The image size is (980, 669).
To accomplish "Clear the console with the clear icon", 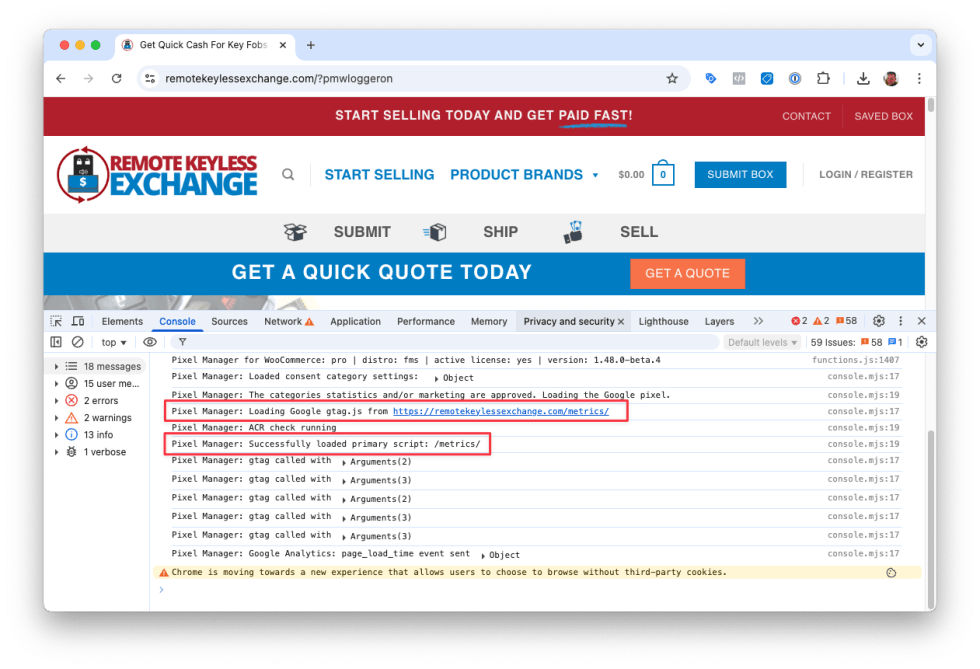I will pos(78,342).
